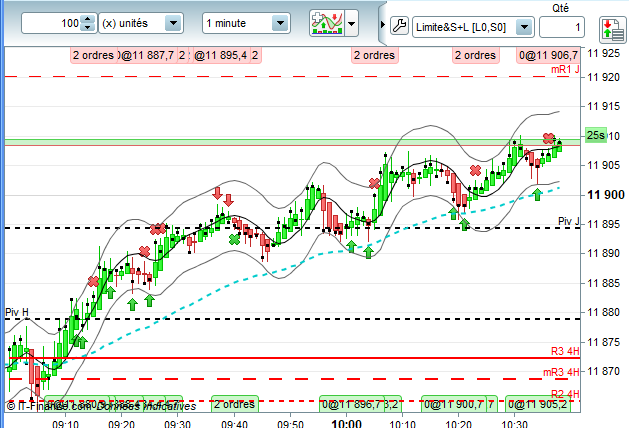This screenshot has height=428, width=629.
Task: Click the 11 870 price on the axis
Action: point(604,371)
